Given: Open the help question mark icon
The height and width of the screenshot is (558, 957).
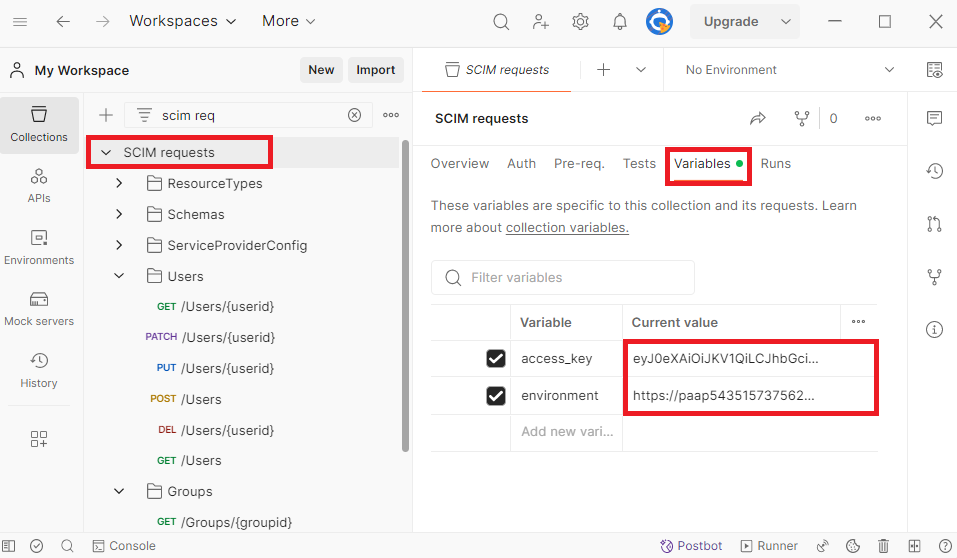Looking at the screenshot, I should coord(945,546).
